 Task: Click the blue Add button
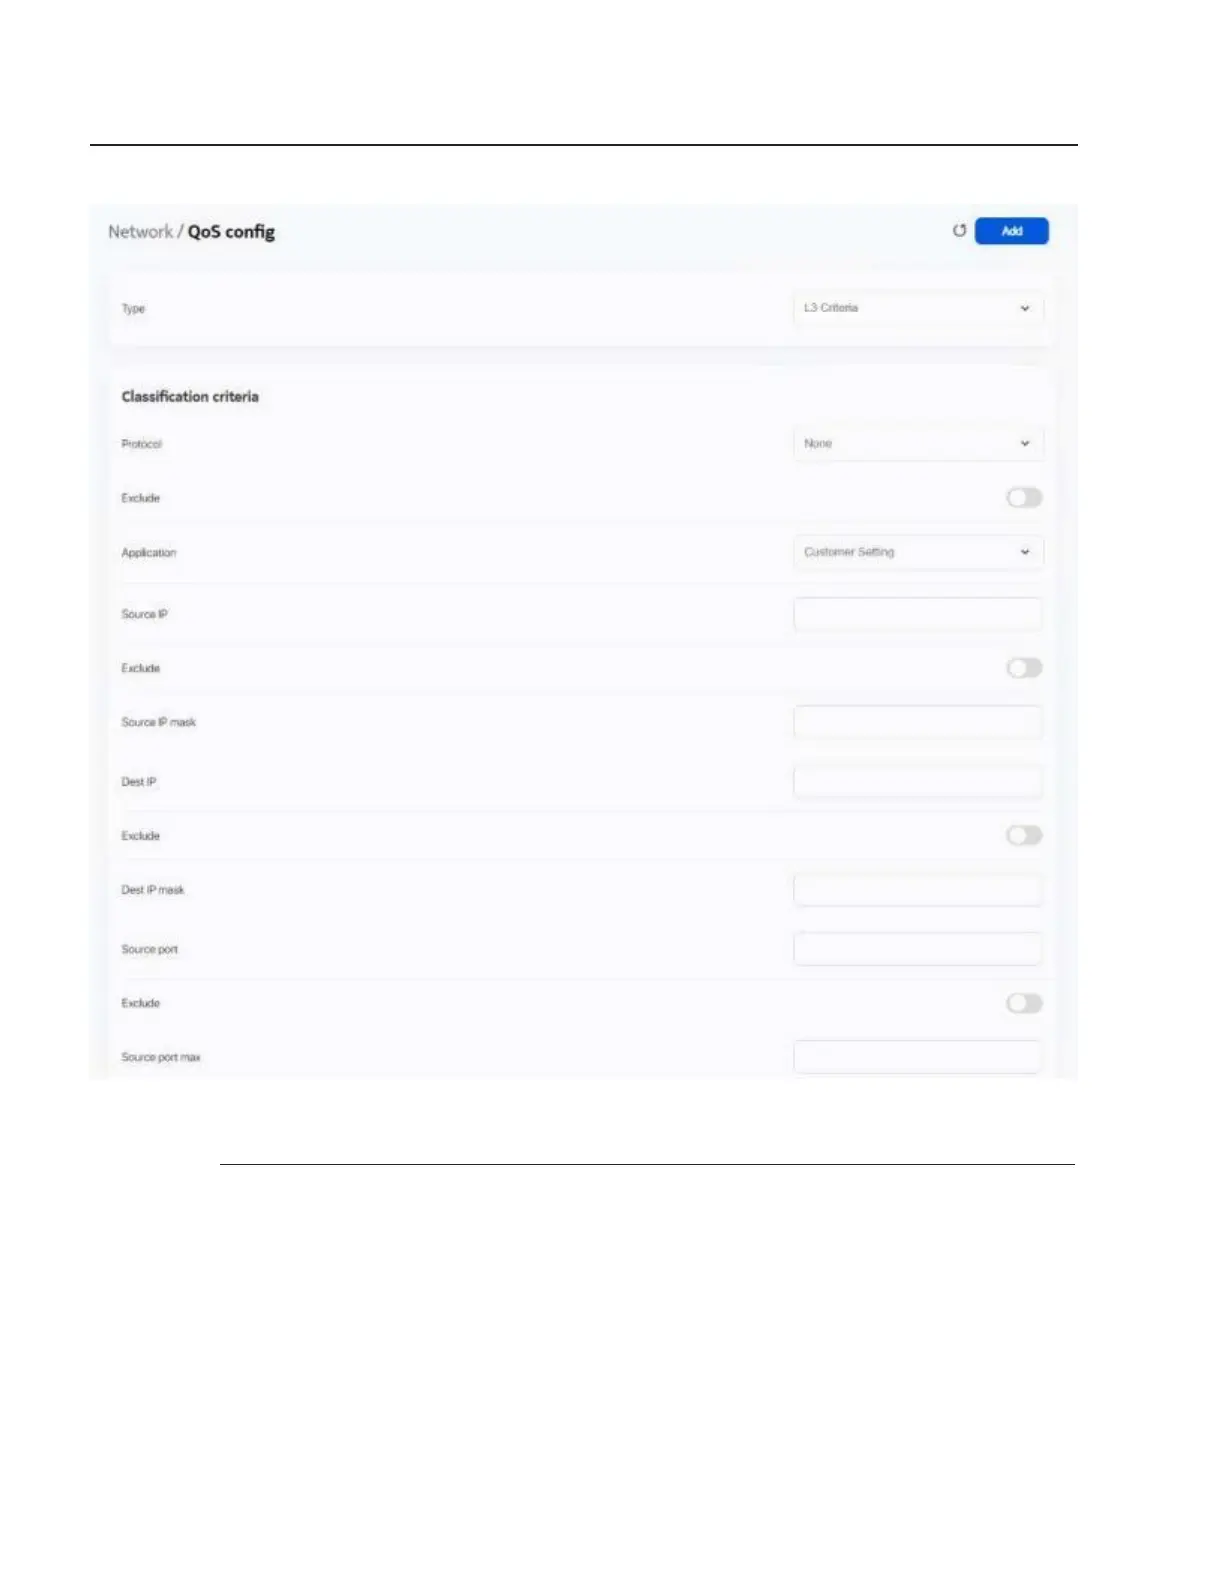point(1011,231)
